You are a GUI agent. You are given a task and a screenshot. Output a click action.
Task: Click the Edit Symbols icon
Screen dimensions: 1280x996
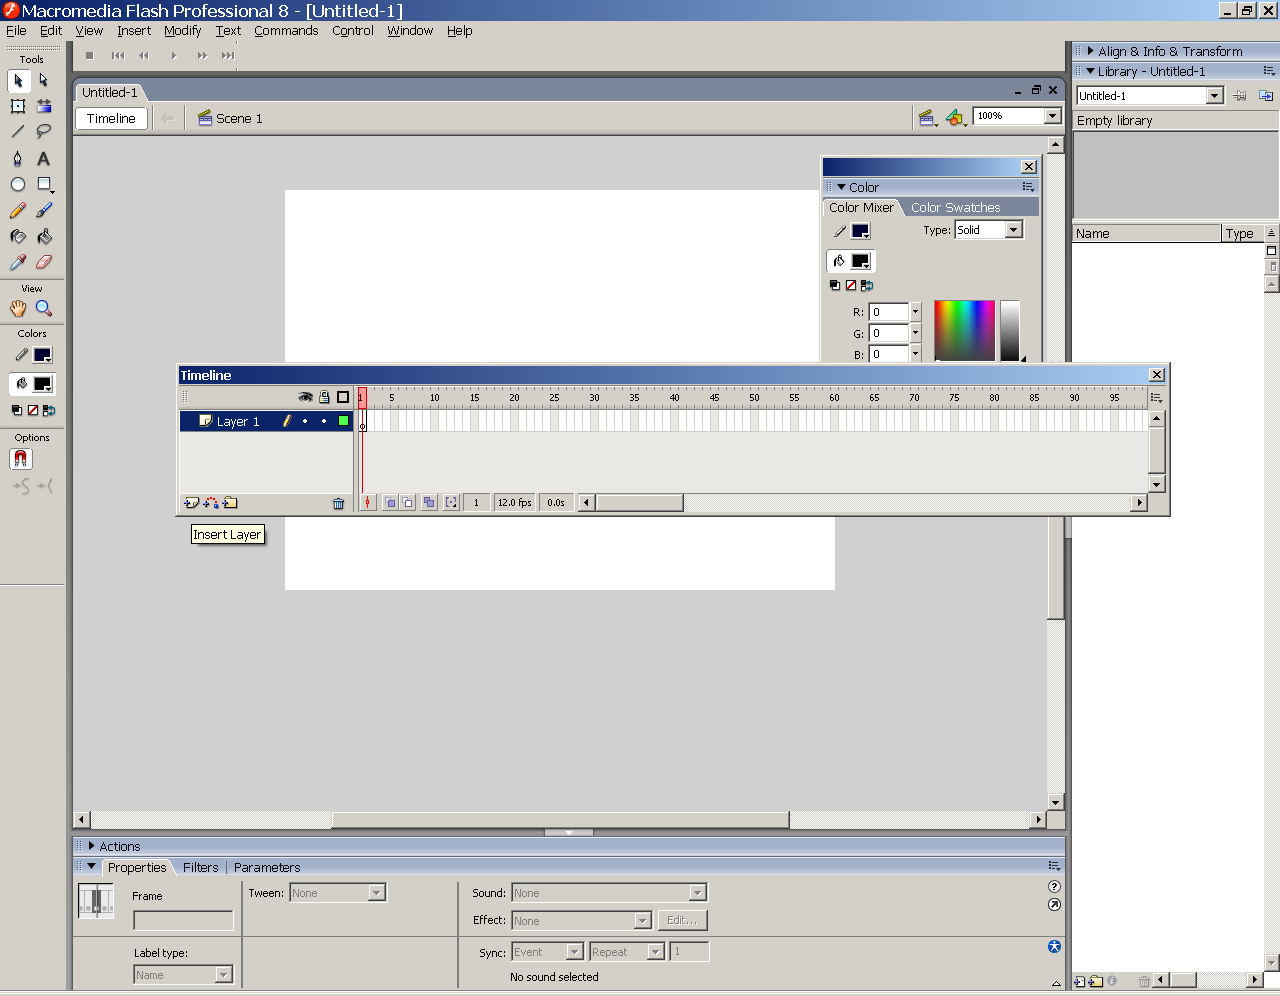[x=956, y=118]
